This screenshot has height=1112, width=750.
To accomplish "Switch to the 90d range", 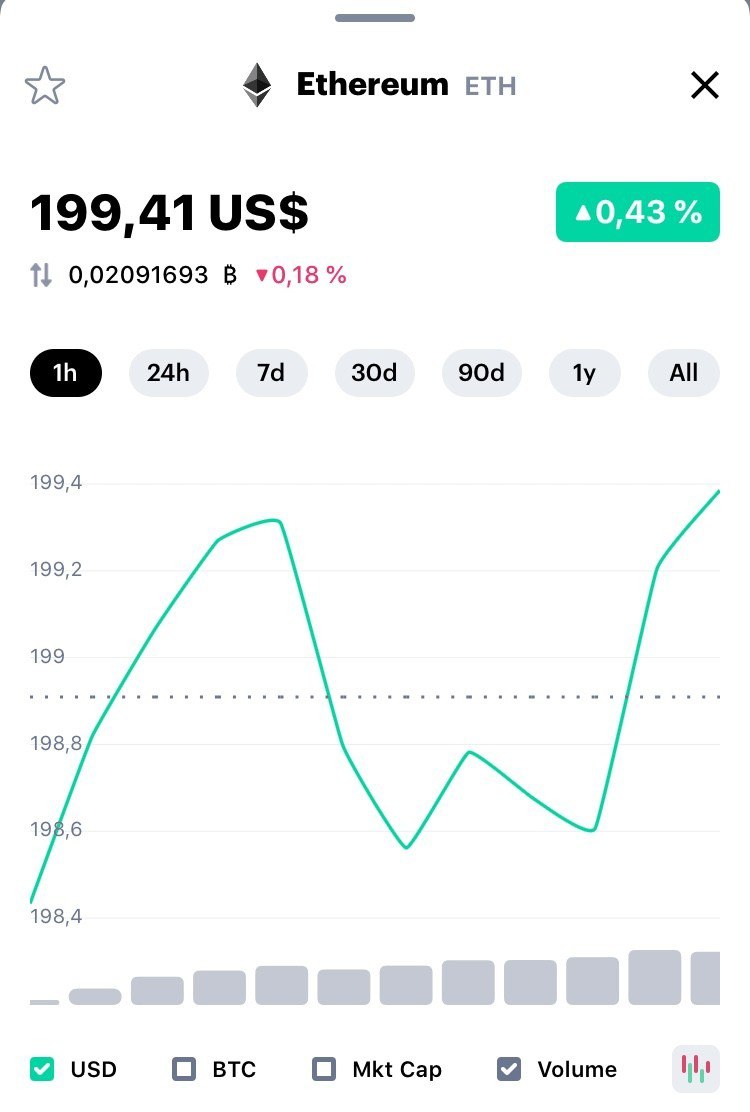I will (x=481, y=373).
